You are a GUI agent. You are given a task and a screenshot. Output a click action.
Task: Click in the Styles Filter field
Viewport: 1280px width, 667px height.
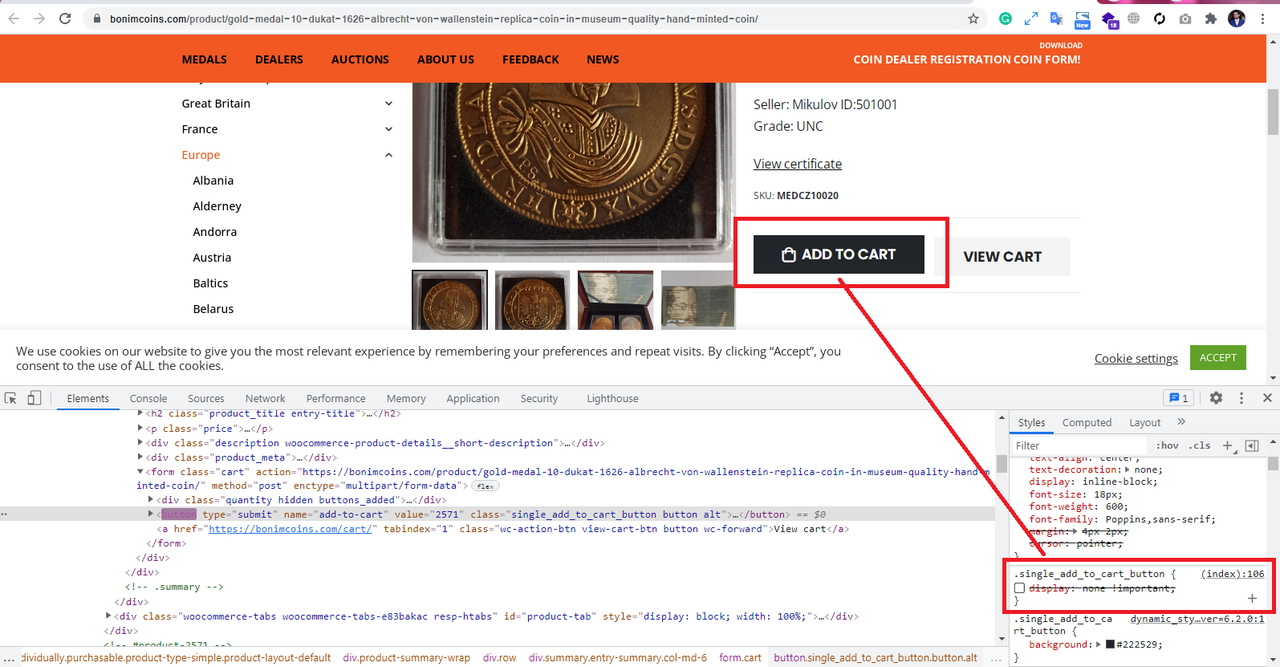1079,446
